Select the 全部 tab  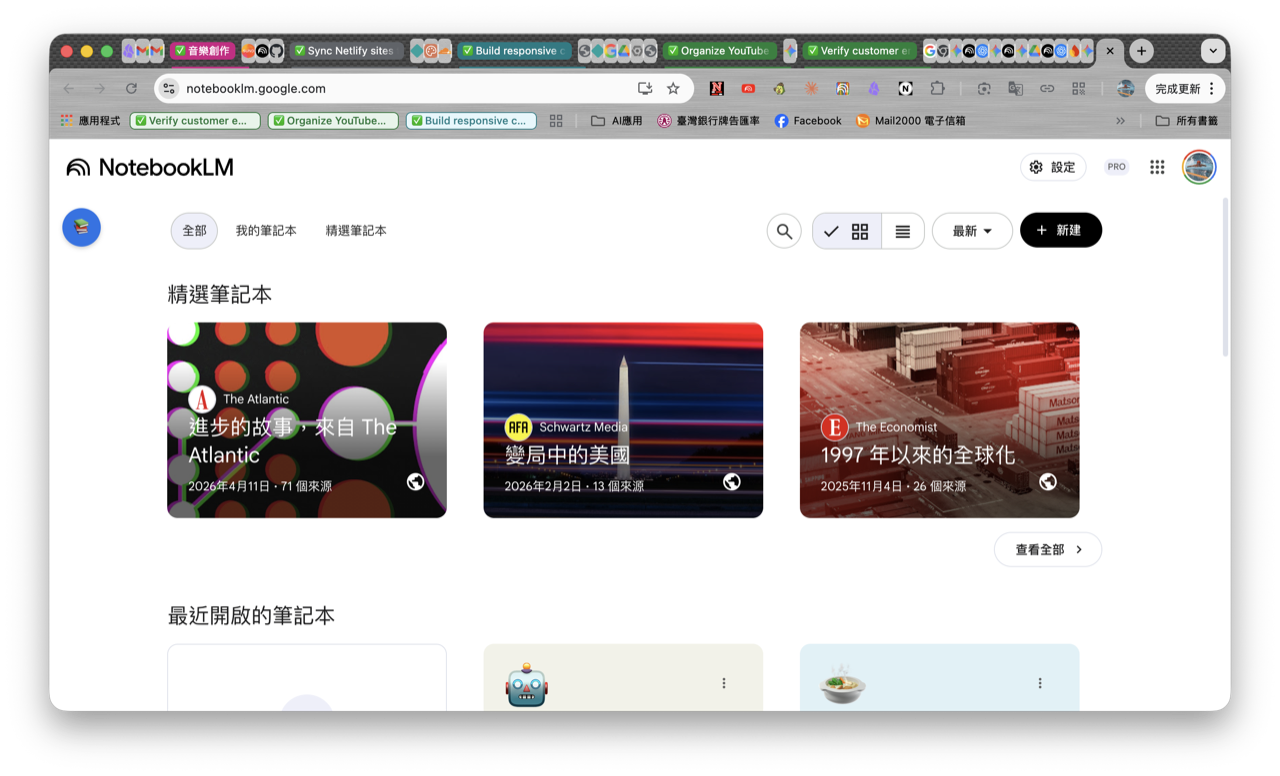(194, 230)
